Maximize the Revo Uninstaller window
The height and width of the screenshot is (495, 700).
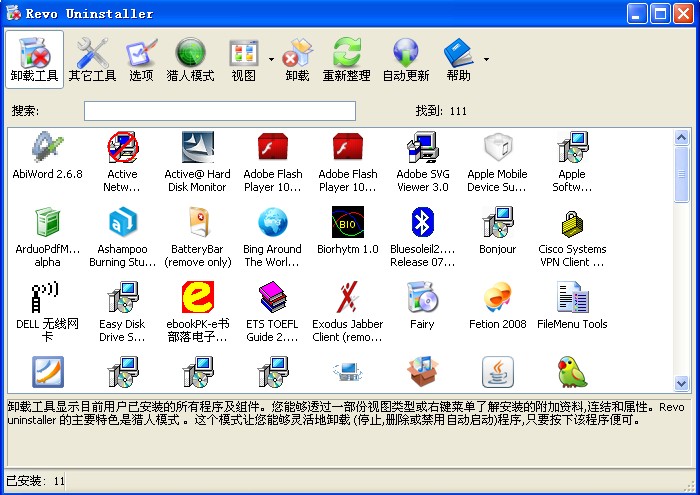coord(660,13)
